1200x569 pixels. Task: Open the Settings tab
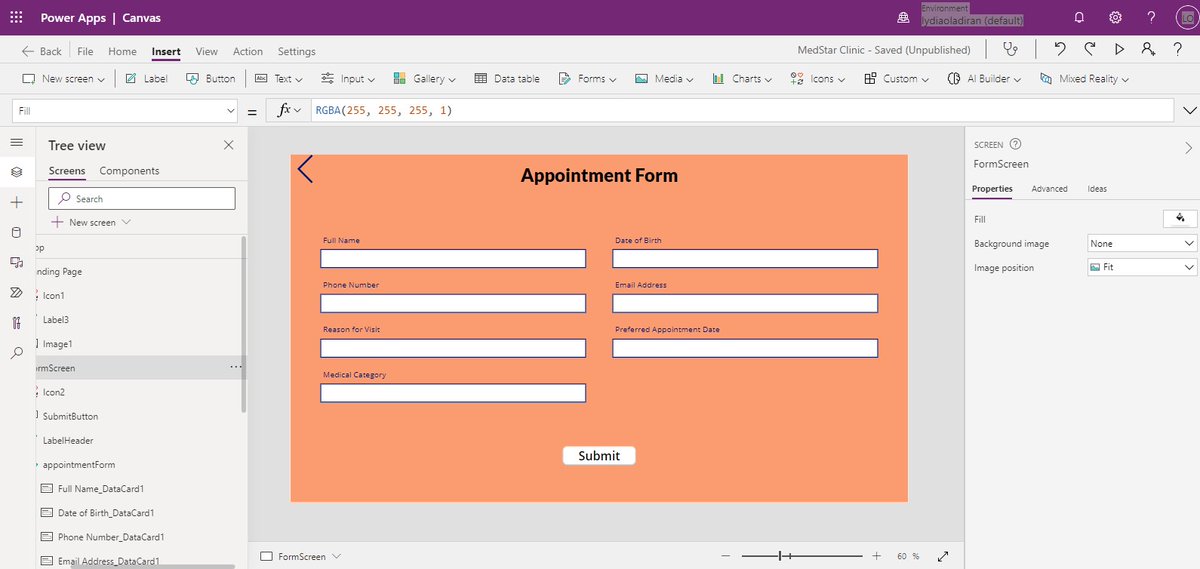pos(296,51)
